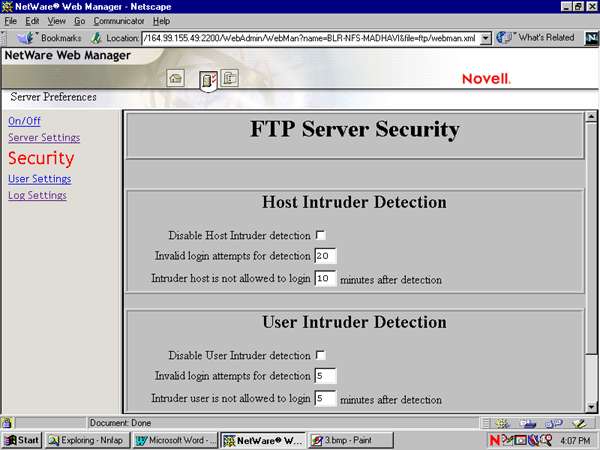Open Navigator from the component bar
Screen dimensions: 600x450
click(x=502, y=423)
